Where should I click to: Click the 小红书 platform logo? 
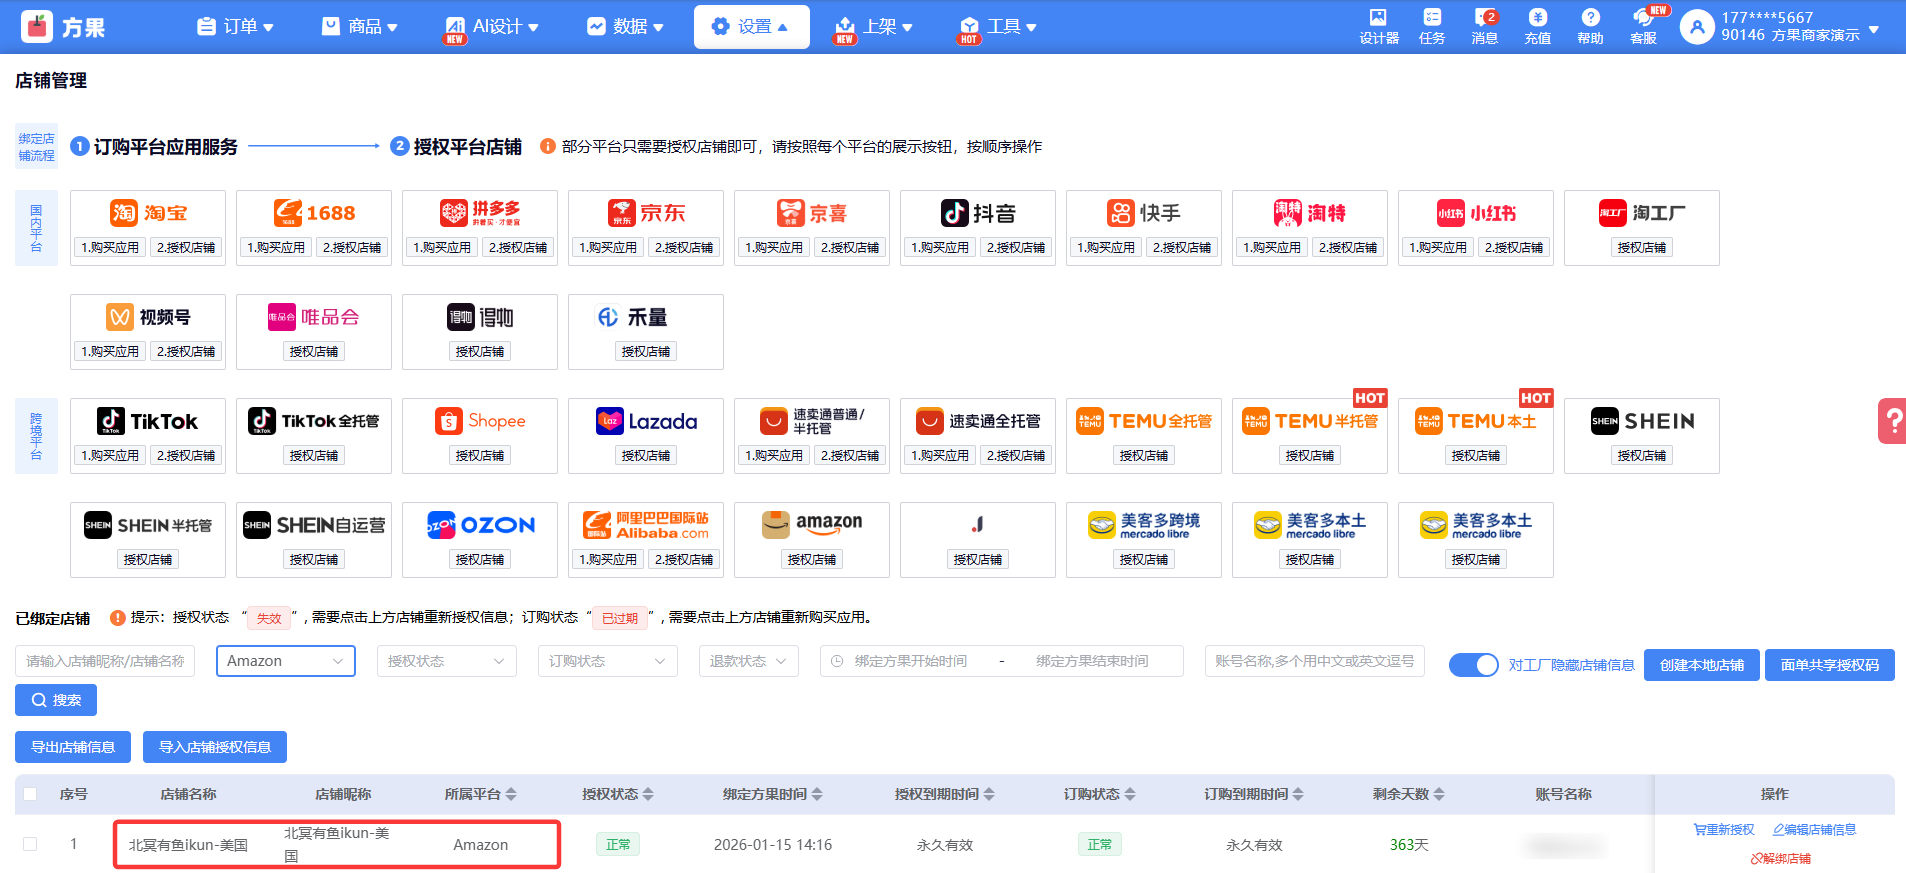(x=1476, y=213)
